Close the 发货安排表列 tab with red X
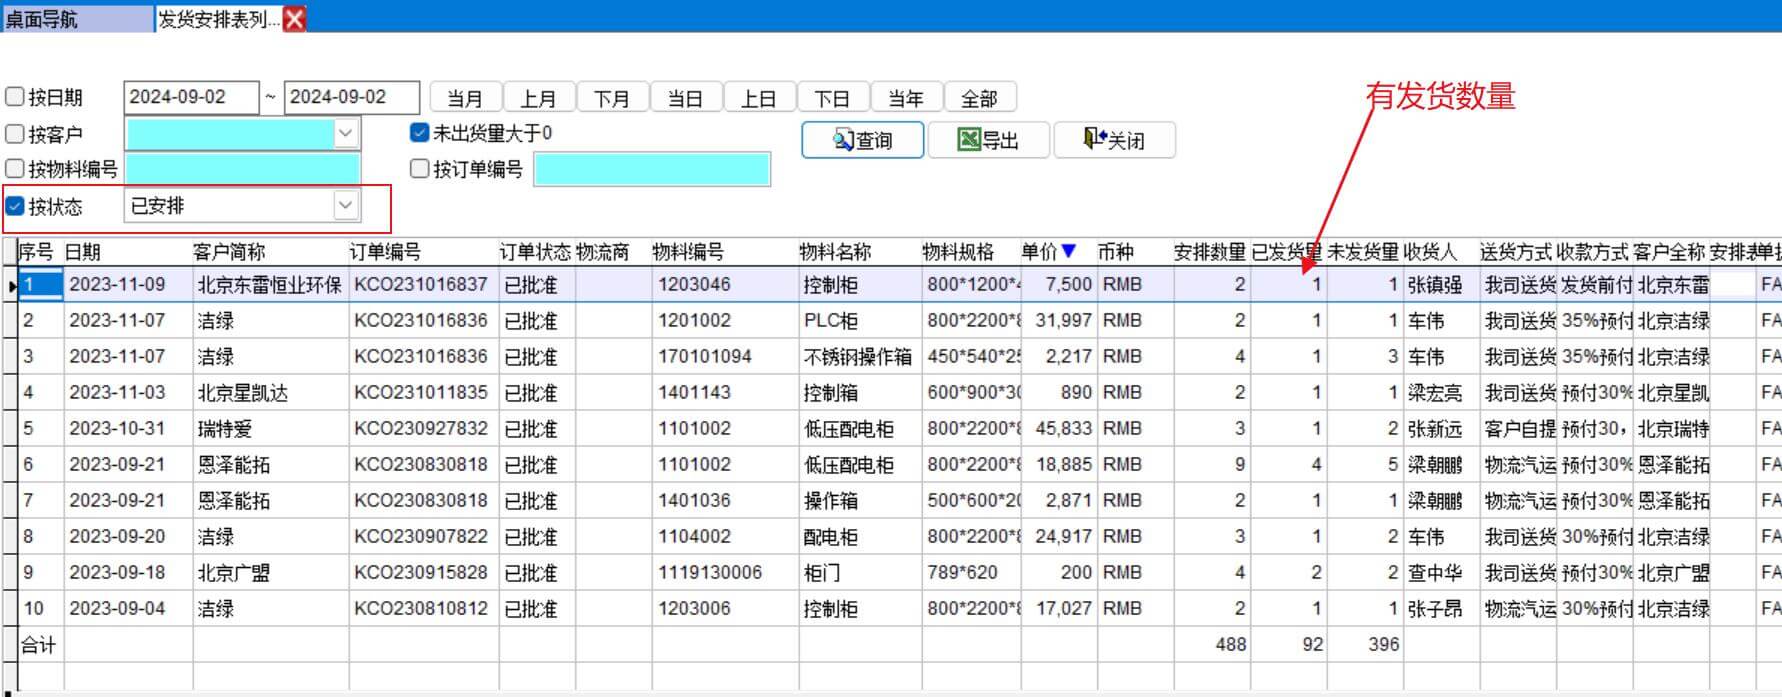1782x697 pixels. pos(295,19)
